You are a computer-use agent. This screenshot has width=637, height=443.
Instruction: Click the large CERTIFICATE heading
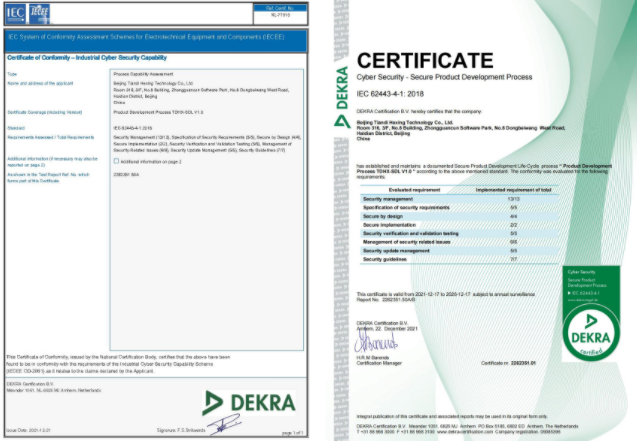point(425,61)
